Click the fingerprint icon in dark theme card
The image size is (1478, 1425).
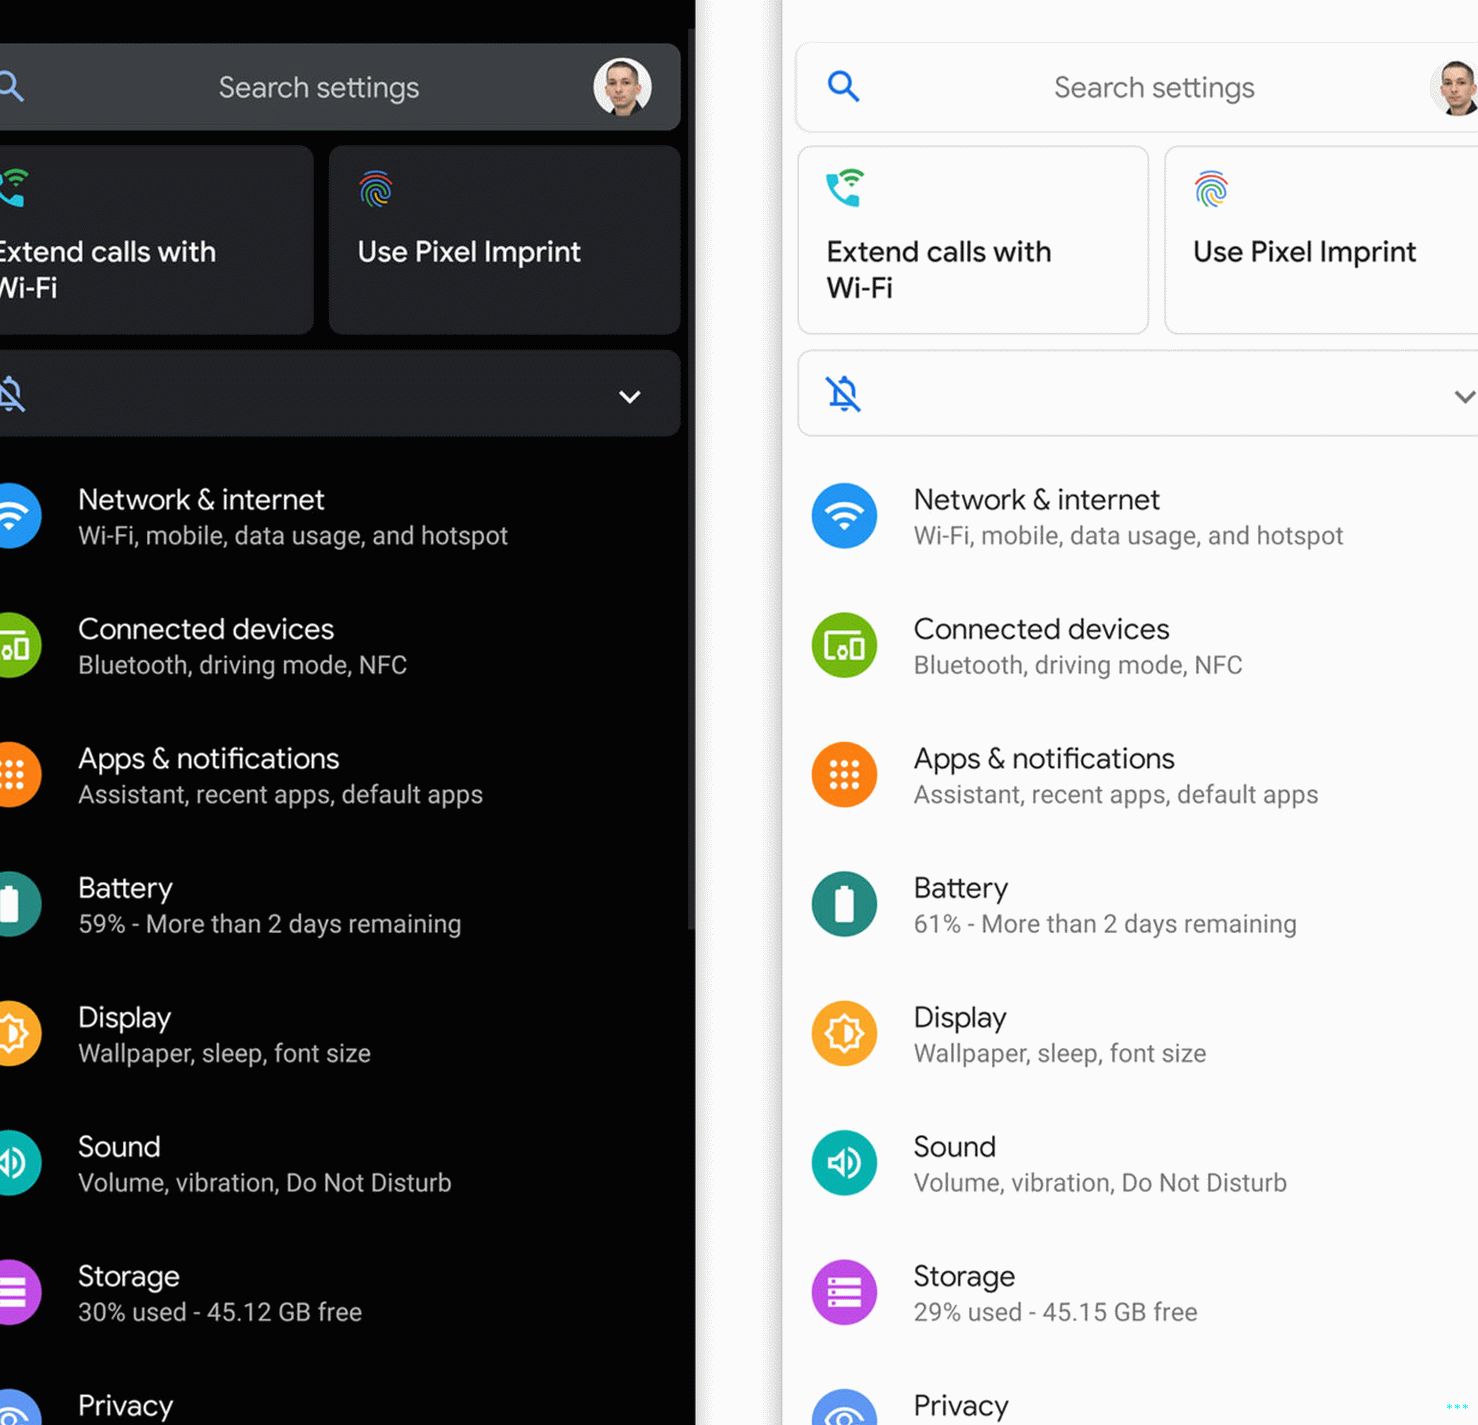click(376, 189)
